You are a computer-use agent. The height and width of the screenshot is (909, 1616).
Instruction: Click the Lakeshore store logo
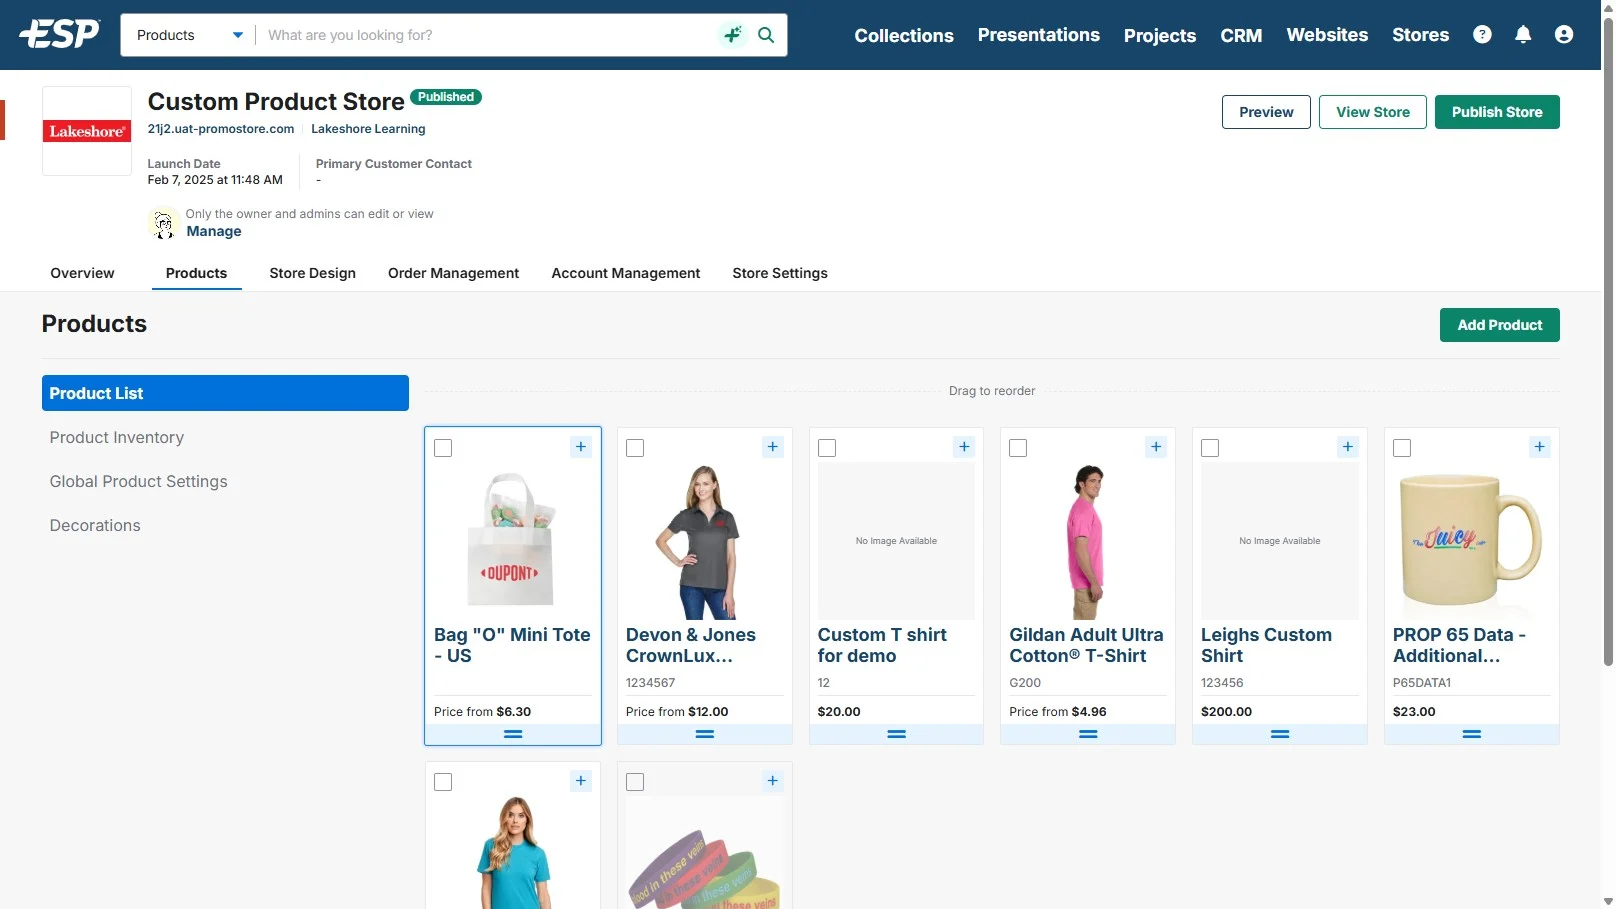(87, 131)
